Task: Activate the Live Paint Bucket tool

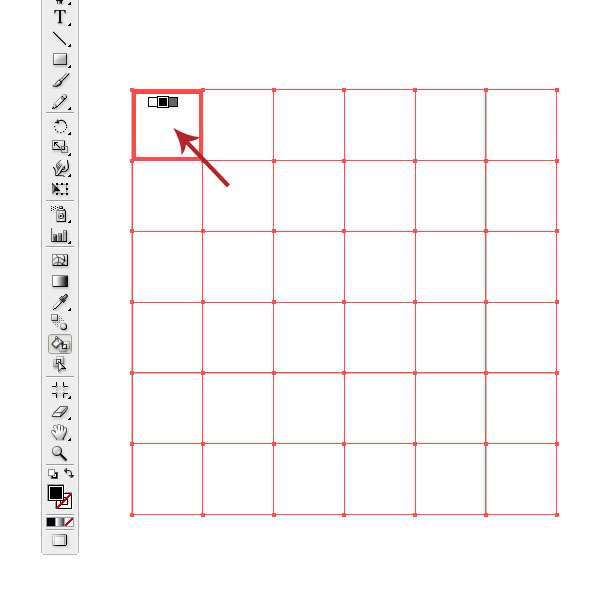Action: 60,344
